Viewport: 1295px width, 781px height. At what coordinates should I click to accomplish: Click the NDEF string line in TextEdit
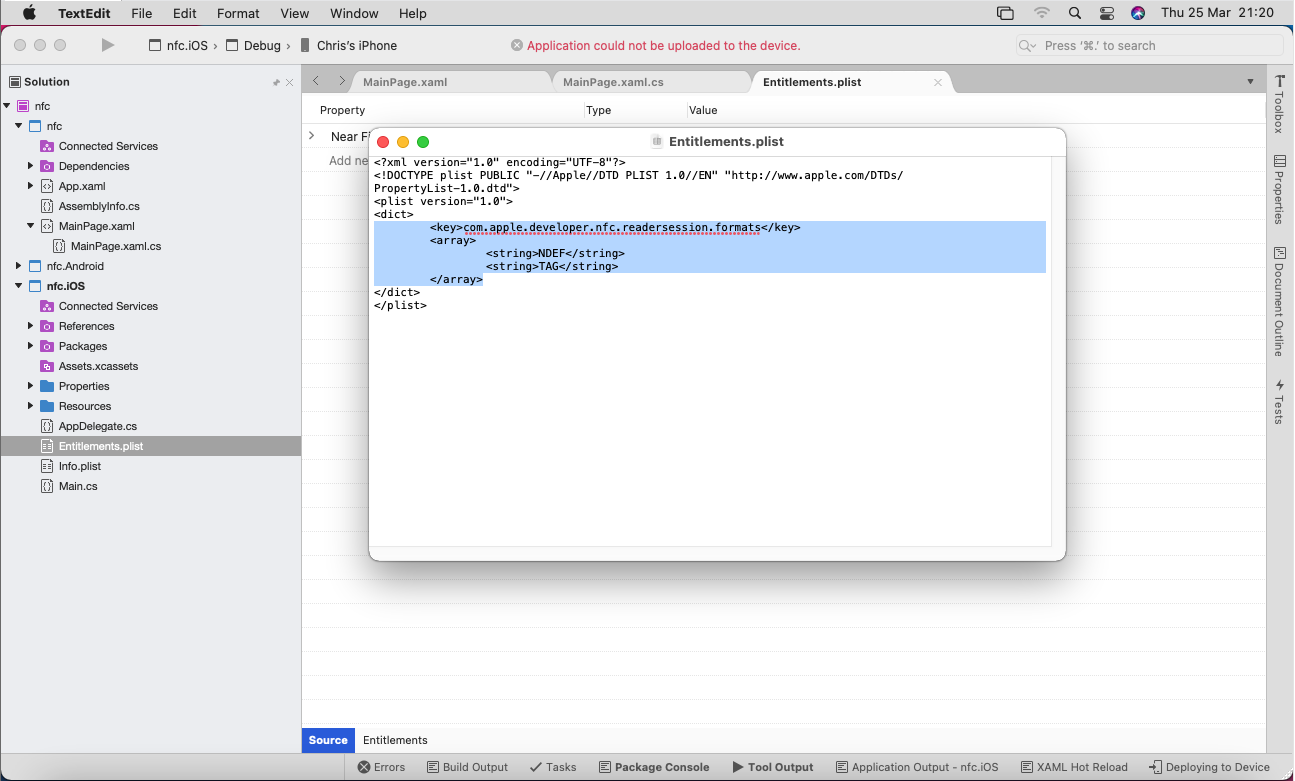[x=555, y=254]
